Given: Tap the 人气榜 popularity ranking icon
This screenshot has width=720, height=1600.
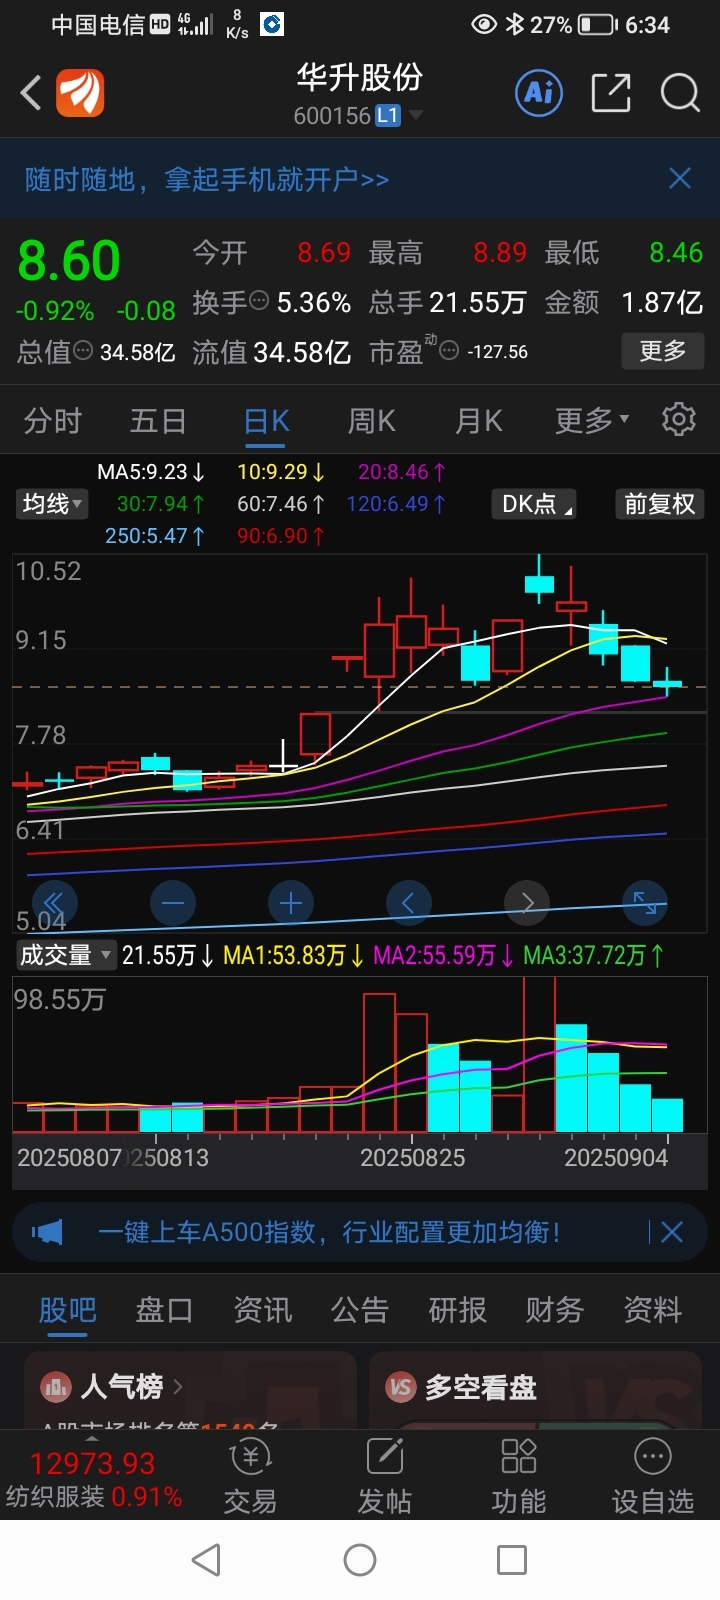Looking at the screenshot, I should pos(56,1387).
